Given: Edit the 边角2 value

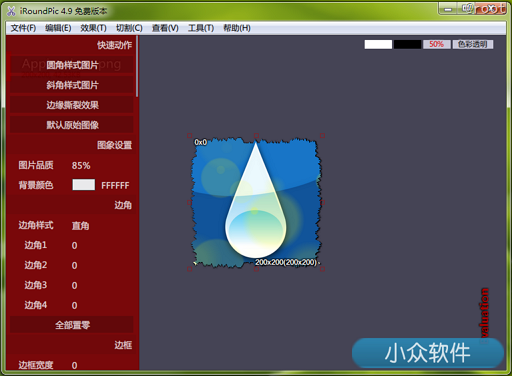Looking at the screenshot, I should (x=74, y=265).
